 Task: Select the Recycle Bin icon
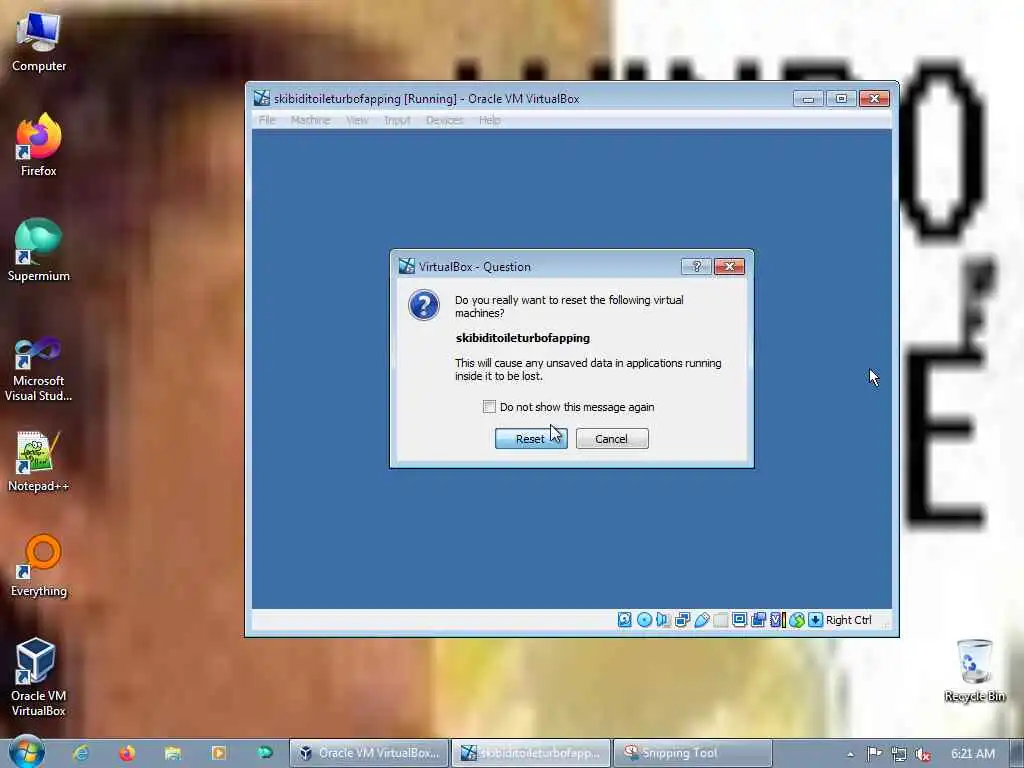[x=974, y=671]
